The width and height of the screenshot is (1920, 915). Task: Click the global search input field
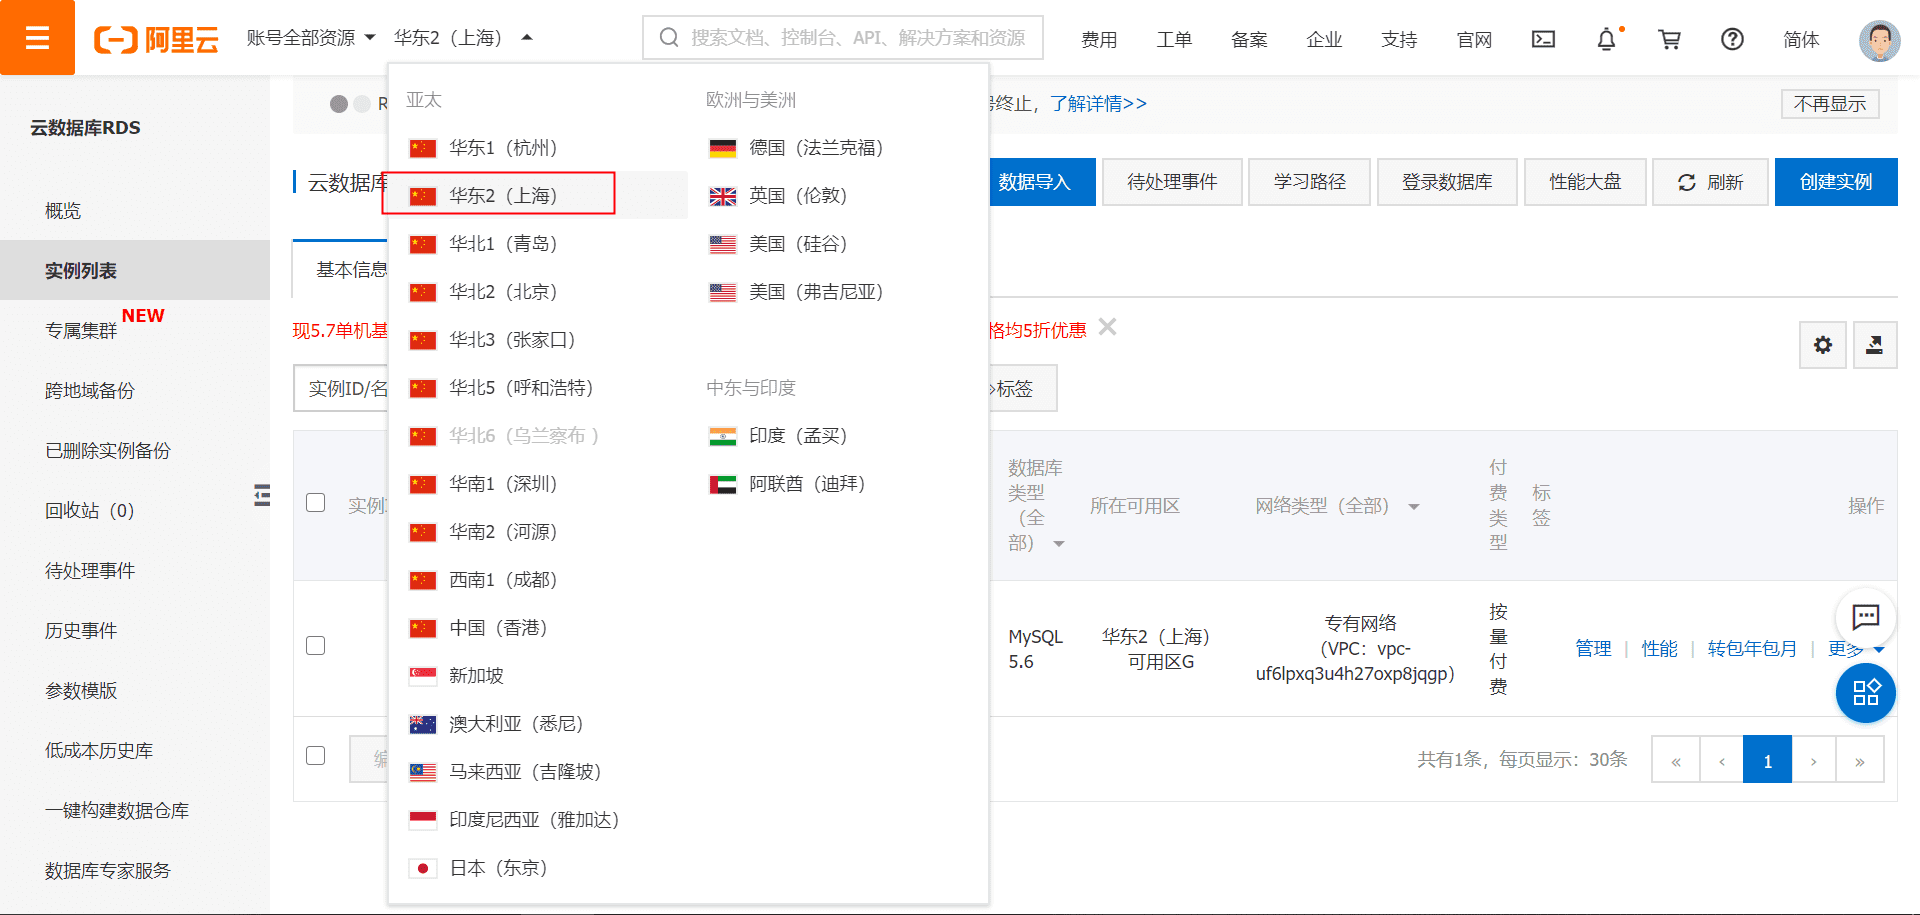(843, 38)
